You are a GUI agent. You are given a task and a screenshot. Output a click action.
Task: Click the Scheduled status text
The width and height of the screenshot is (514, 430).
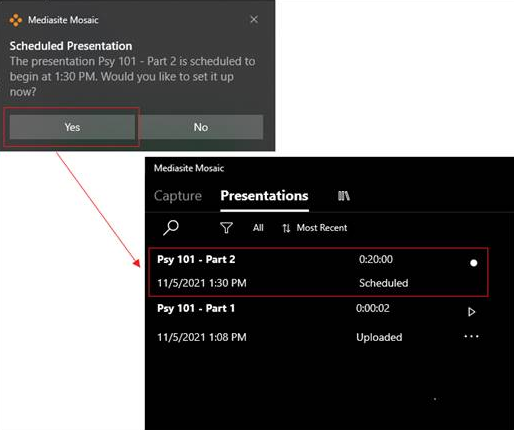coord(383,283)
